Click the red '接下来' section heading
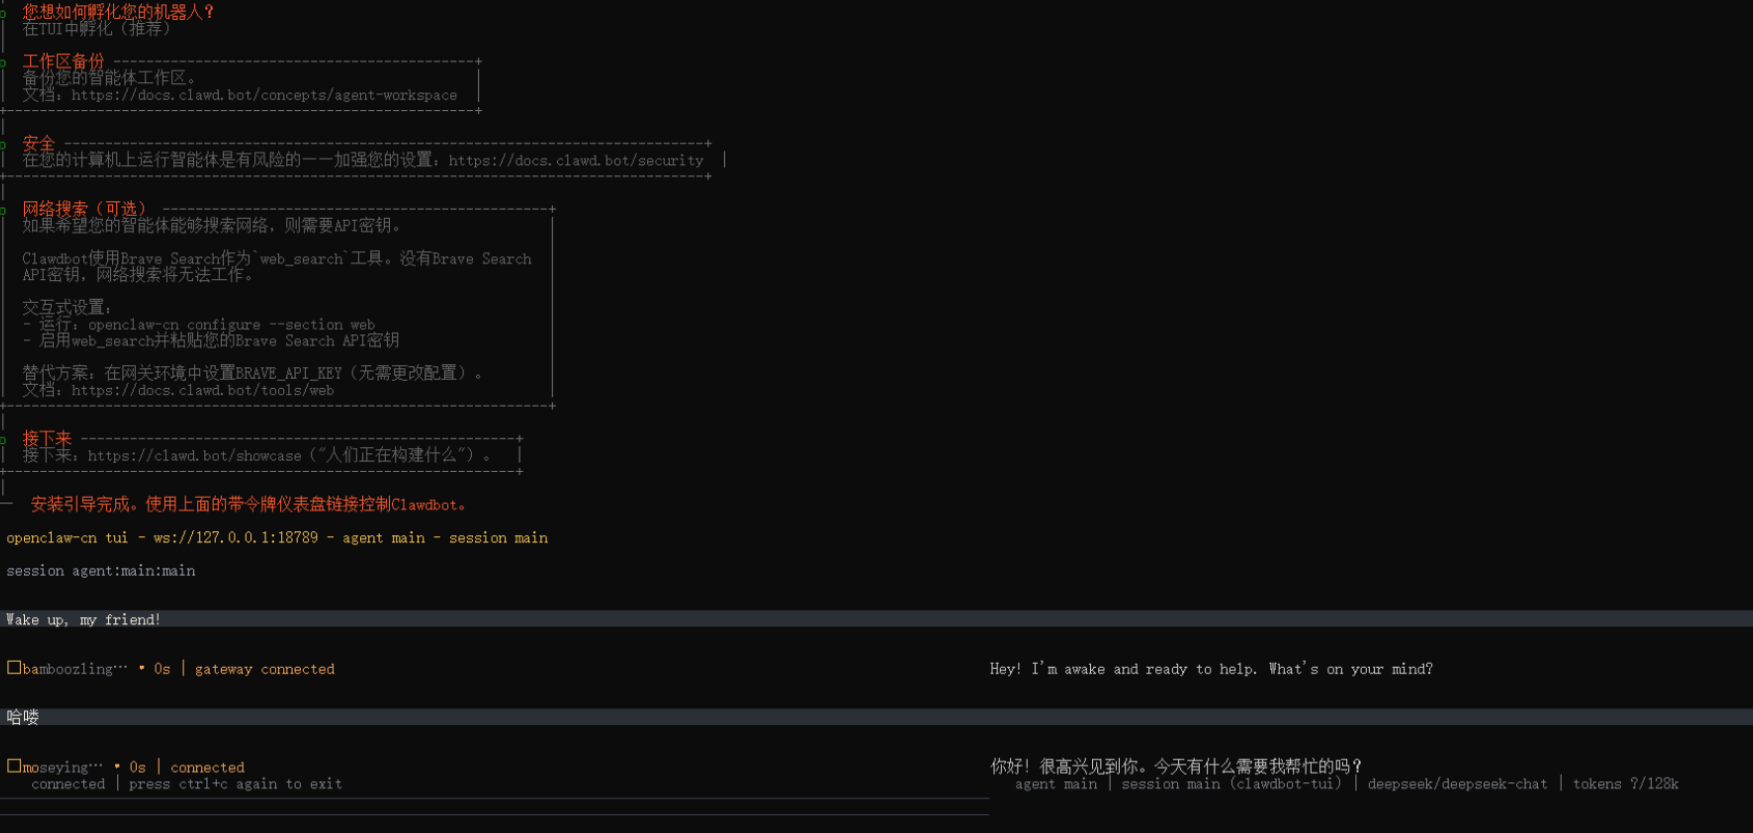 47,438
